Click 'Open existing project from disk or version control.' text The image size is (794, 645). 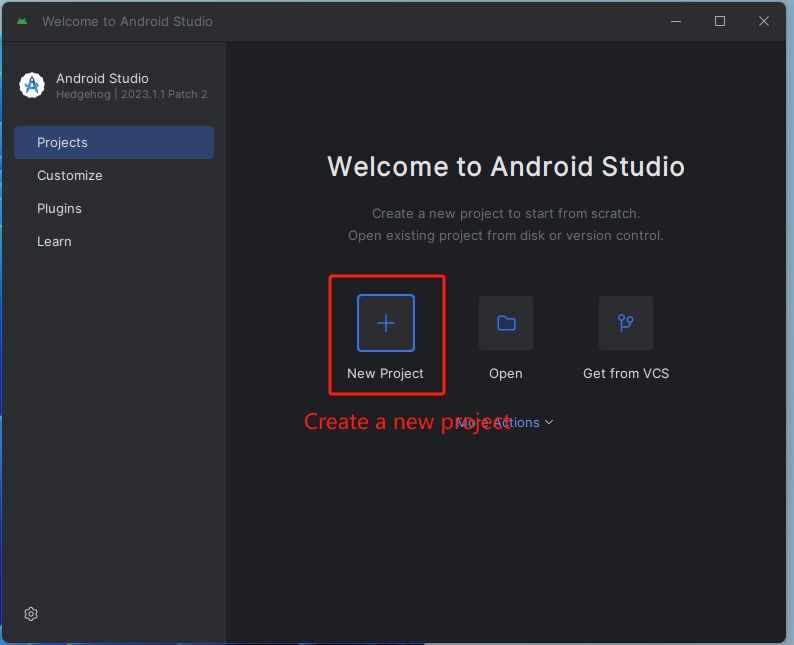point(506,235)
